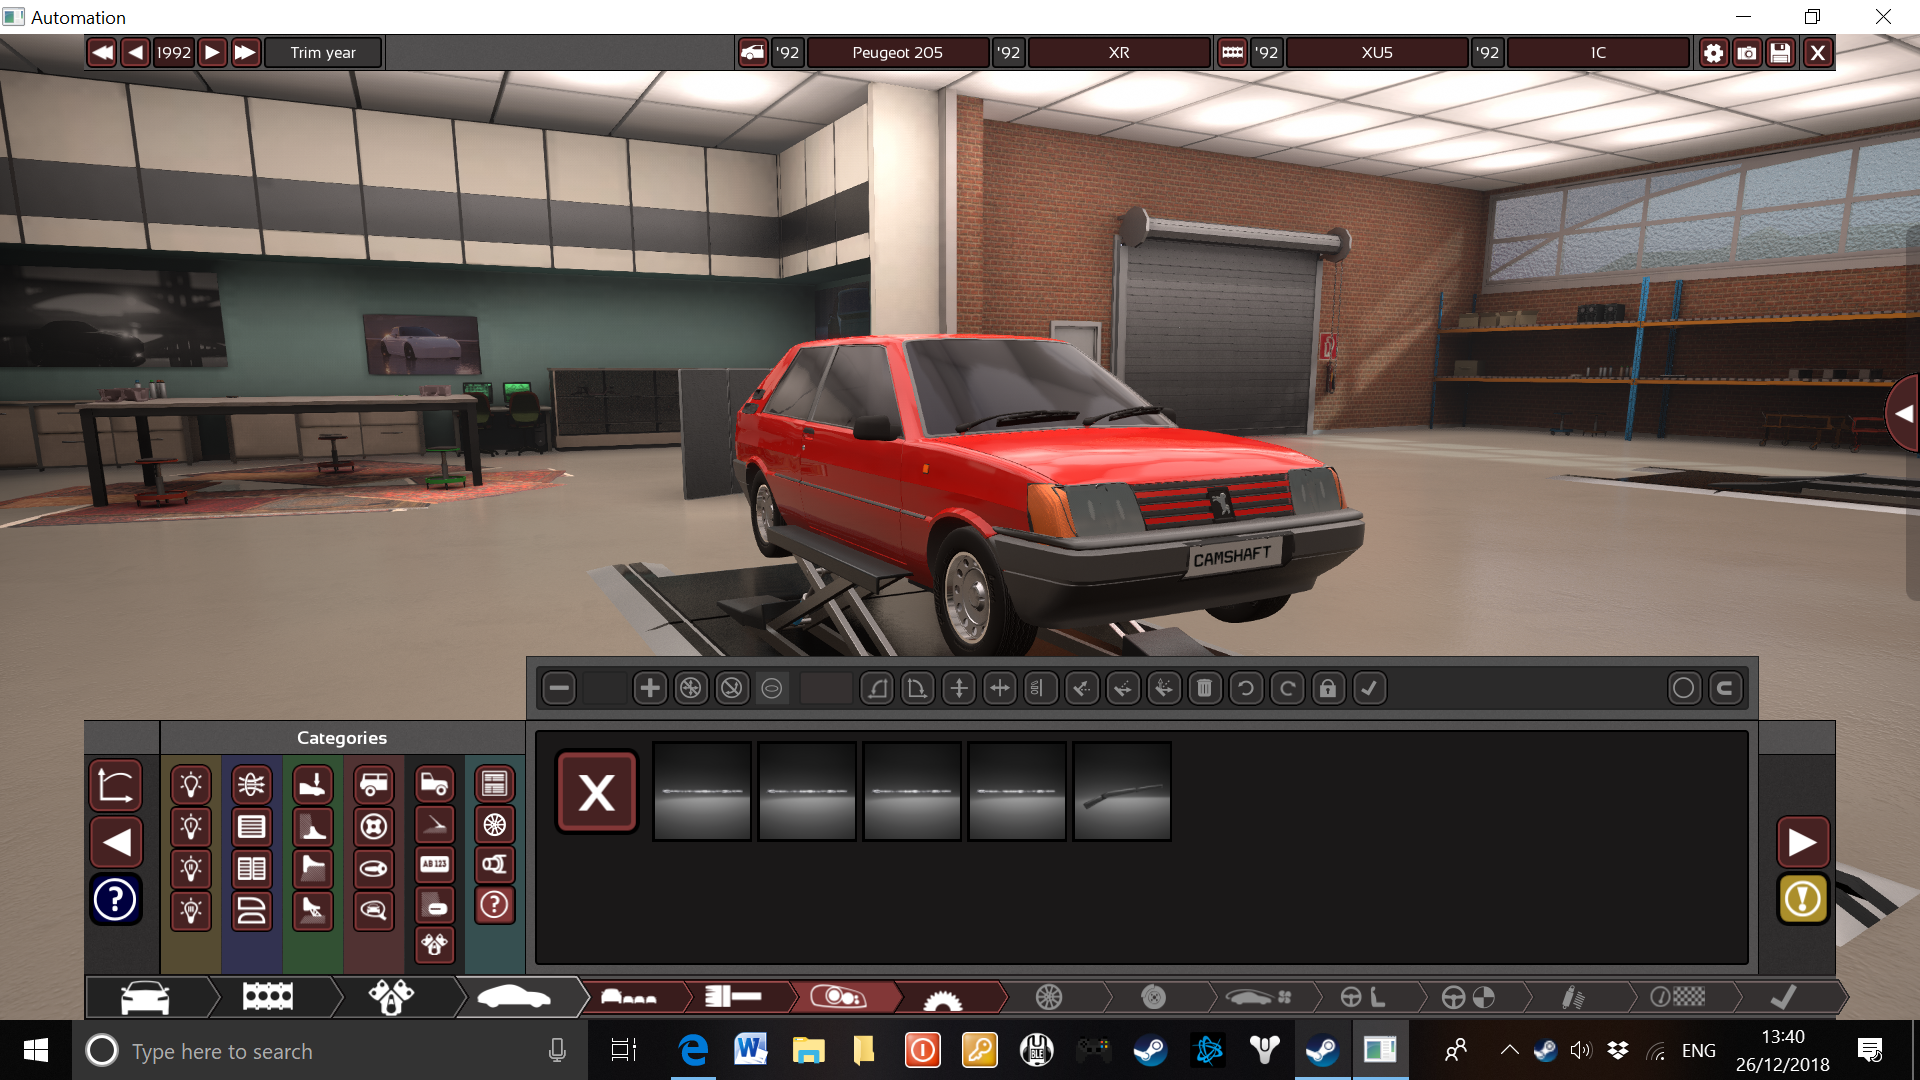The width and height of the screenshot is (1920, 1080).
Task: Pick the first wiper fixture thumbnail
Action: pos(702,791)
